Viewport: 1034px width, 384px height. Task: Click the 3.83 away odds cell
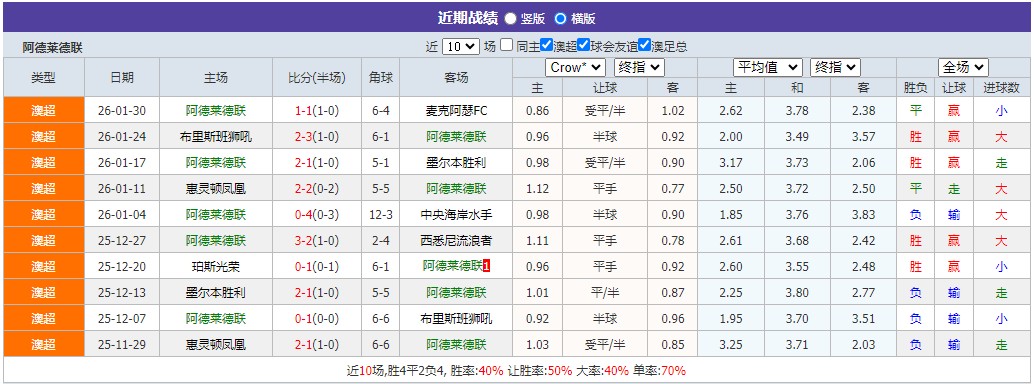pos(864,214)
